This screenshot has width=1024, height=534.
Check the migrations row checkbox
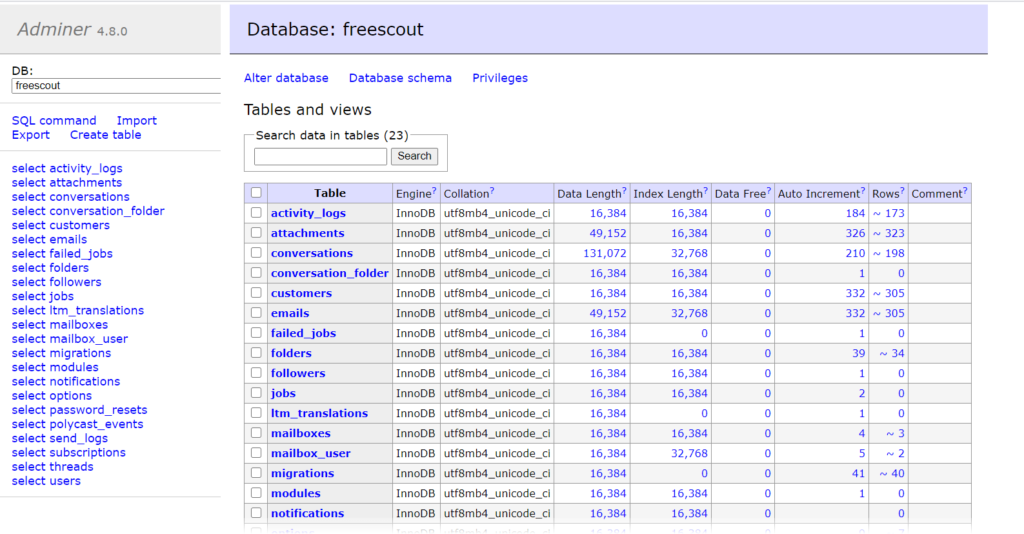[x=256, y=473]
